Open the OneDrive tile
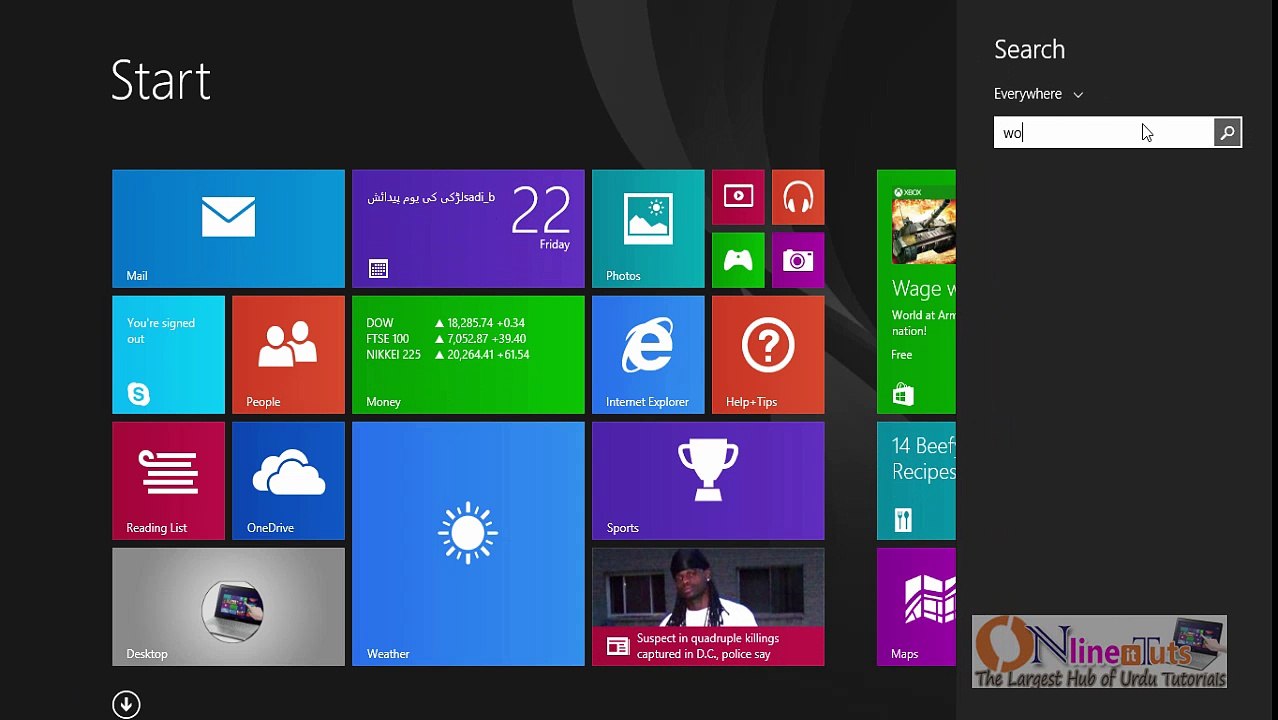 (x=288, y=481)
